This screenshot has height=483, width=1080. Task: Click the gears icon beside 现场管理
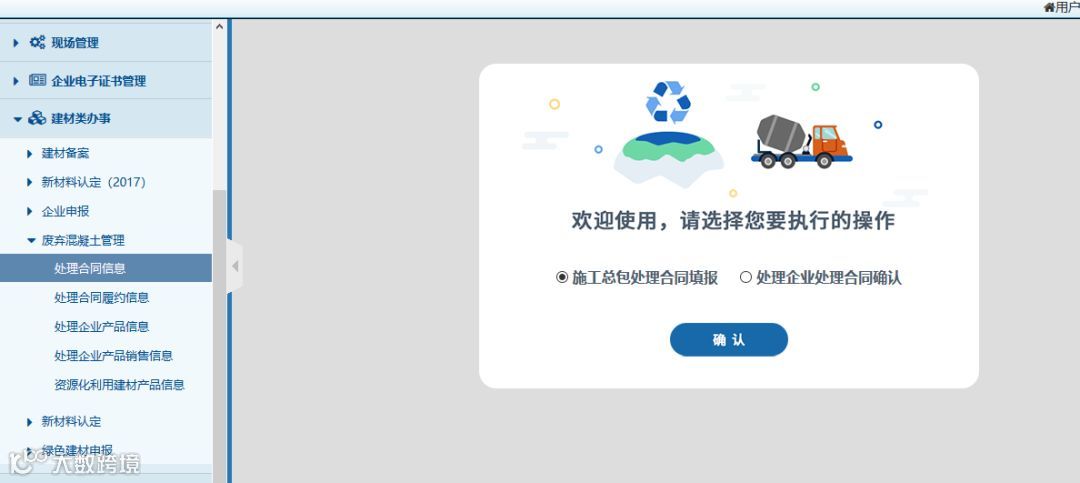(37, 42)
